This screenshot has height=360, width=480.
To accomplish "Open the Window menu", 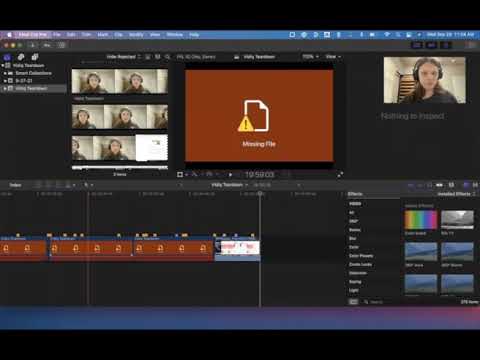I will click(175, 35).
